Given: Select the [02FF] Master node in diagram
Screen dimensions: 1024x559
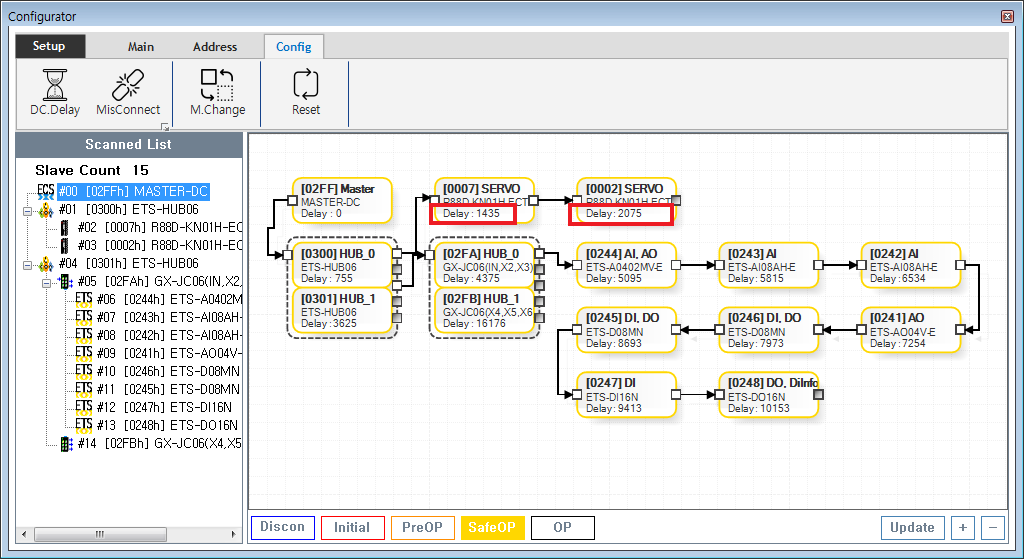Looking at the screenshot, I should (342, 200).
